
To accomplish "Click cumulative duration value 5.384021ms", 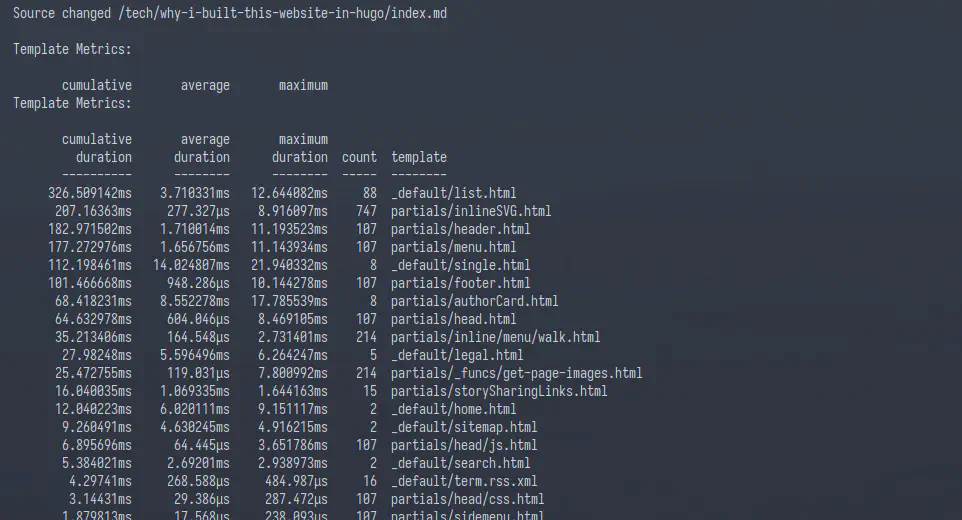I will (97, 463).
